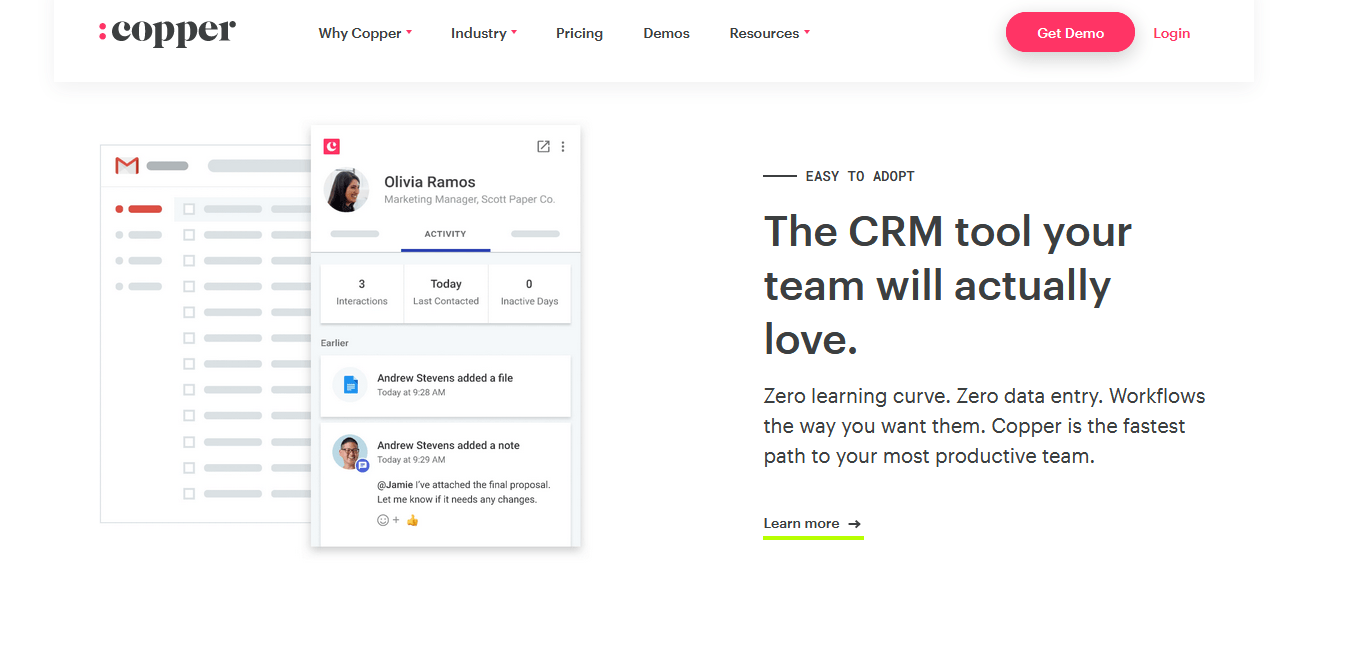
Task: Open the Demos page
Action: pos(666,33)
